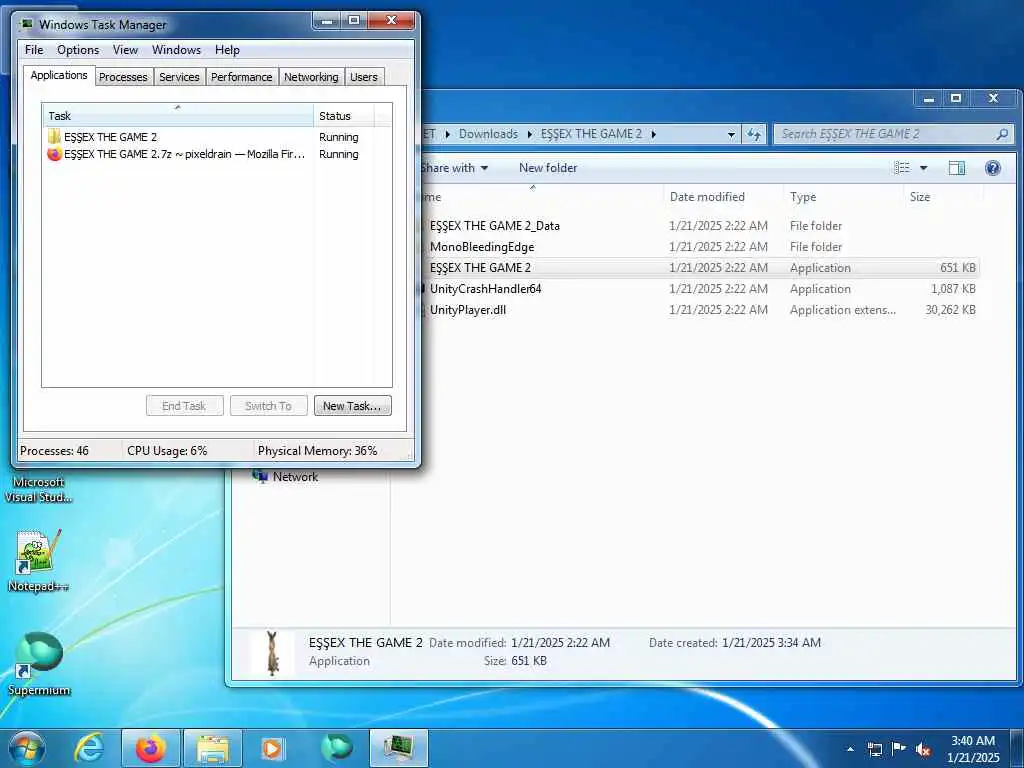Switch to the Networking tab
1024x768 pixels.
(311, 77)
